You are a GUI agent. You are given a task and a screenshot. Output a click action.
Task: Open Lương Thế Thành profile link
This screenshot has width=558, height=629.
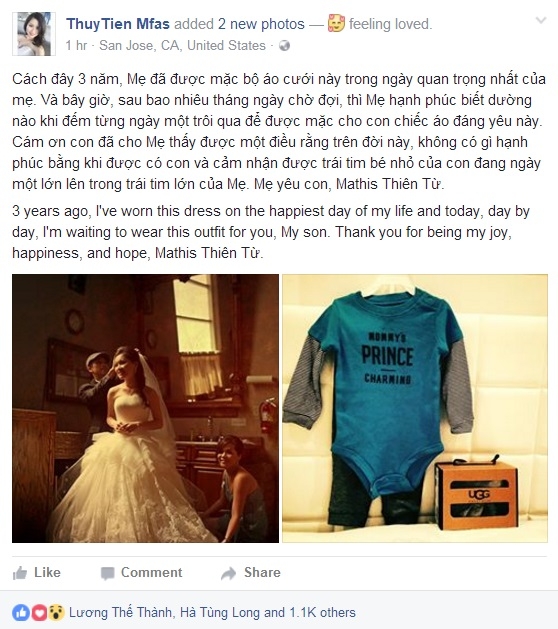121,613
